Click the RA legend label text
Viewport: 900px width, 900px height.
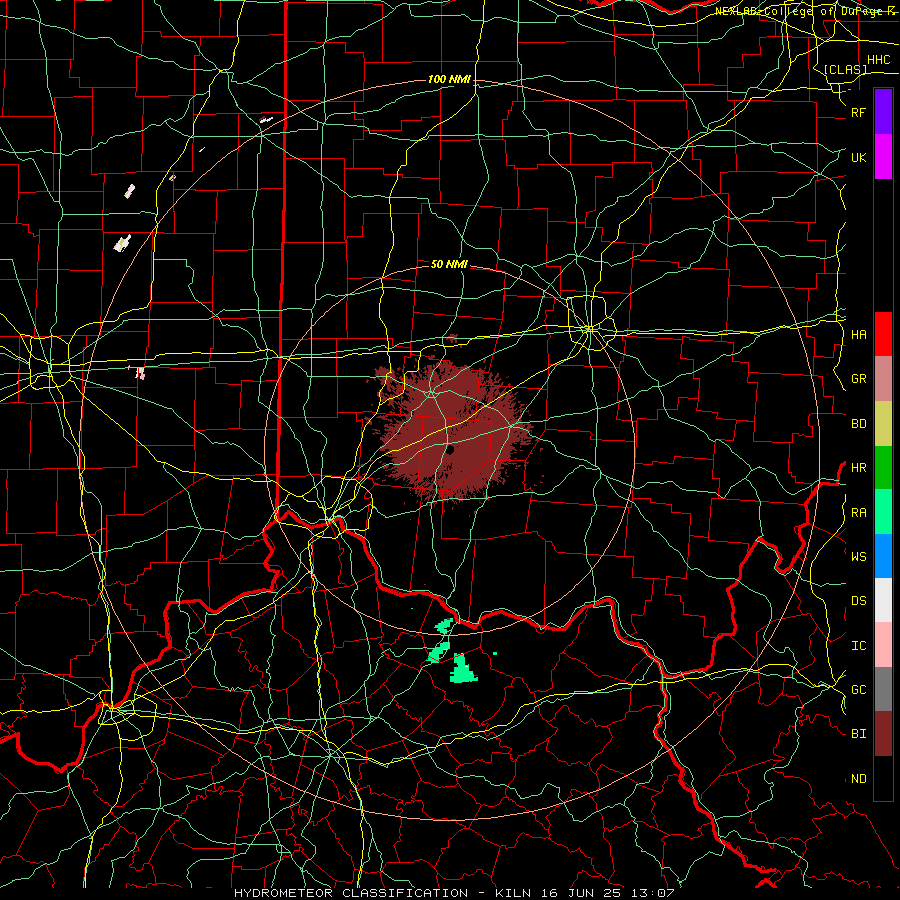(859, 512)
